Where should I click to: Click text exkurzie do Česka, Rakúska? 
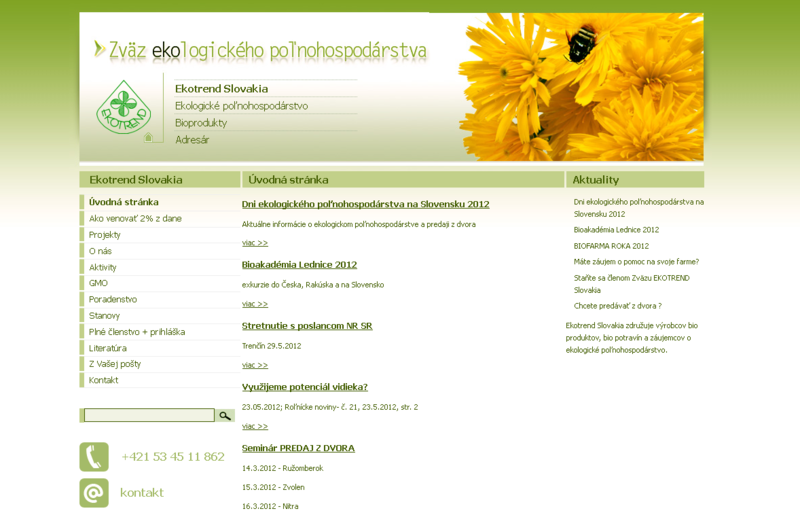click(313, 285)
